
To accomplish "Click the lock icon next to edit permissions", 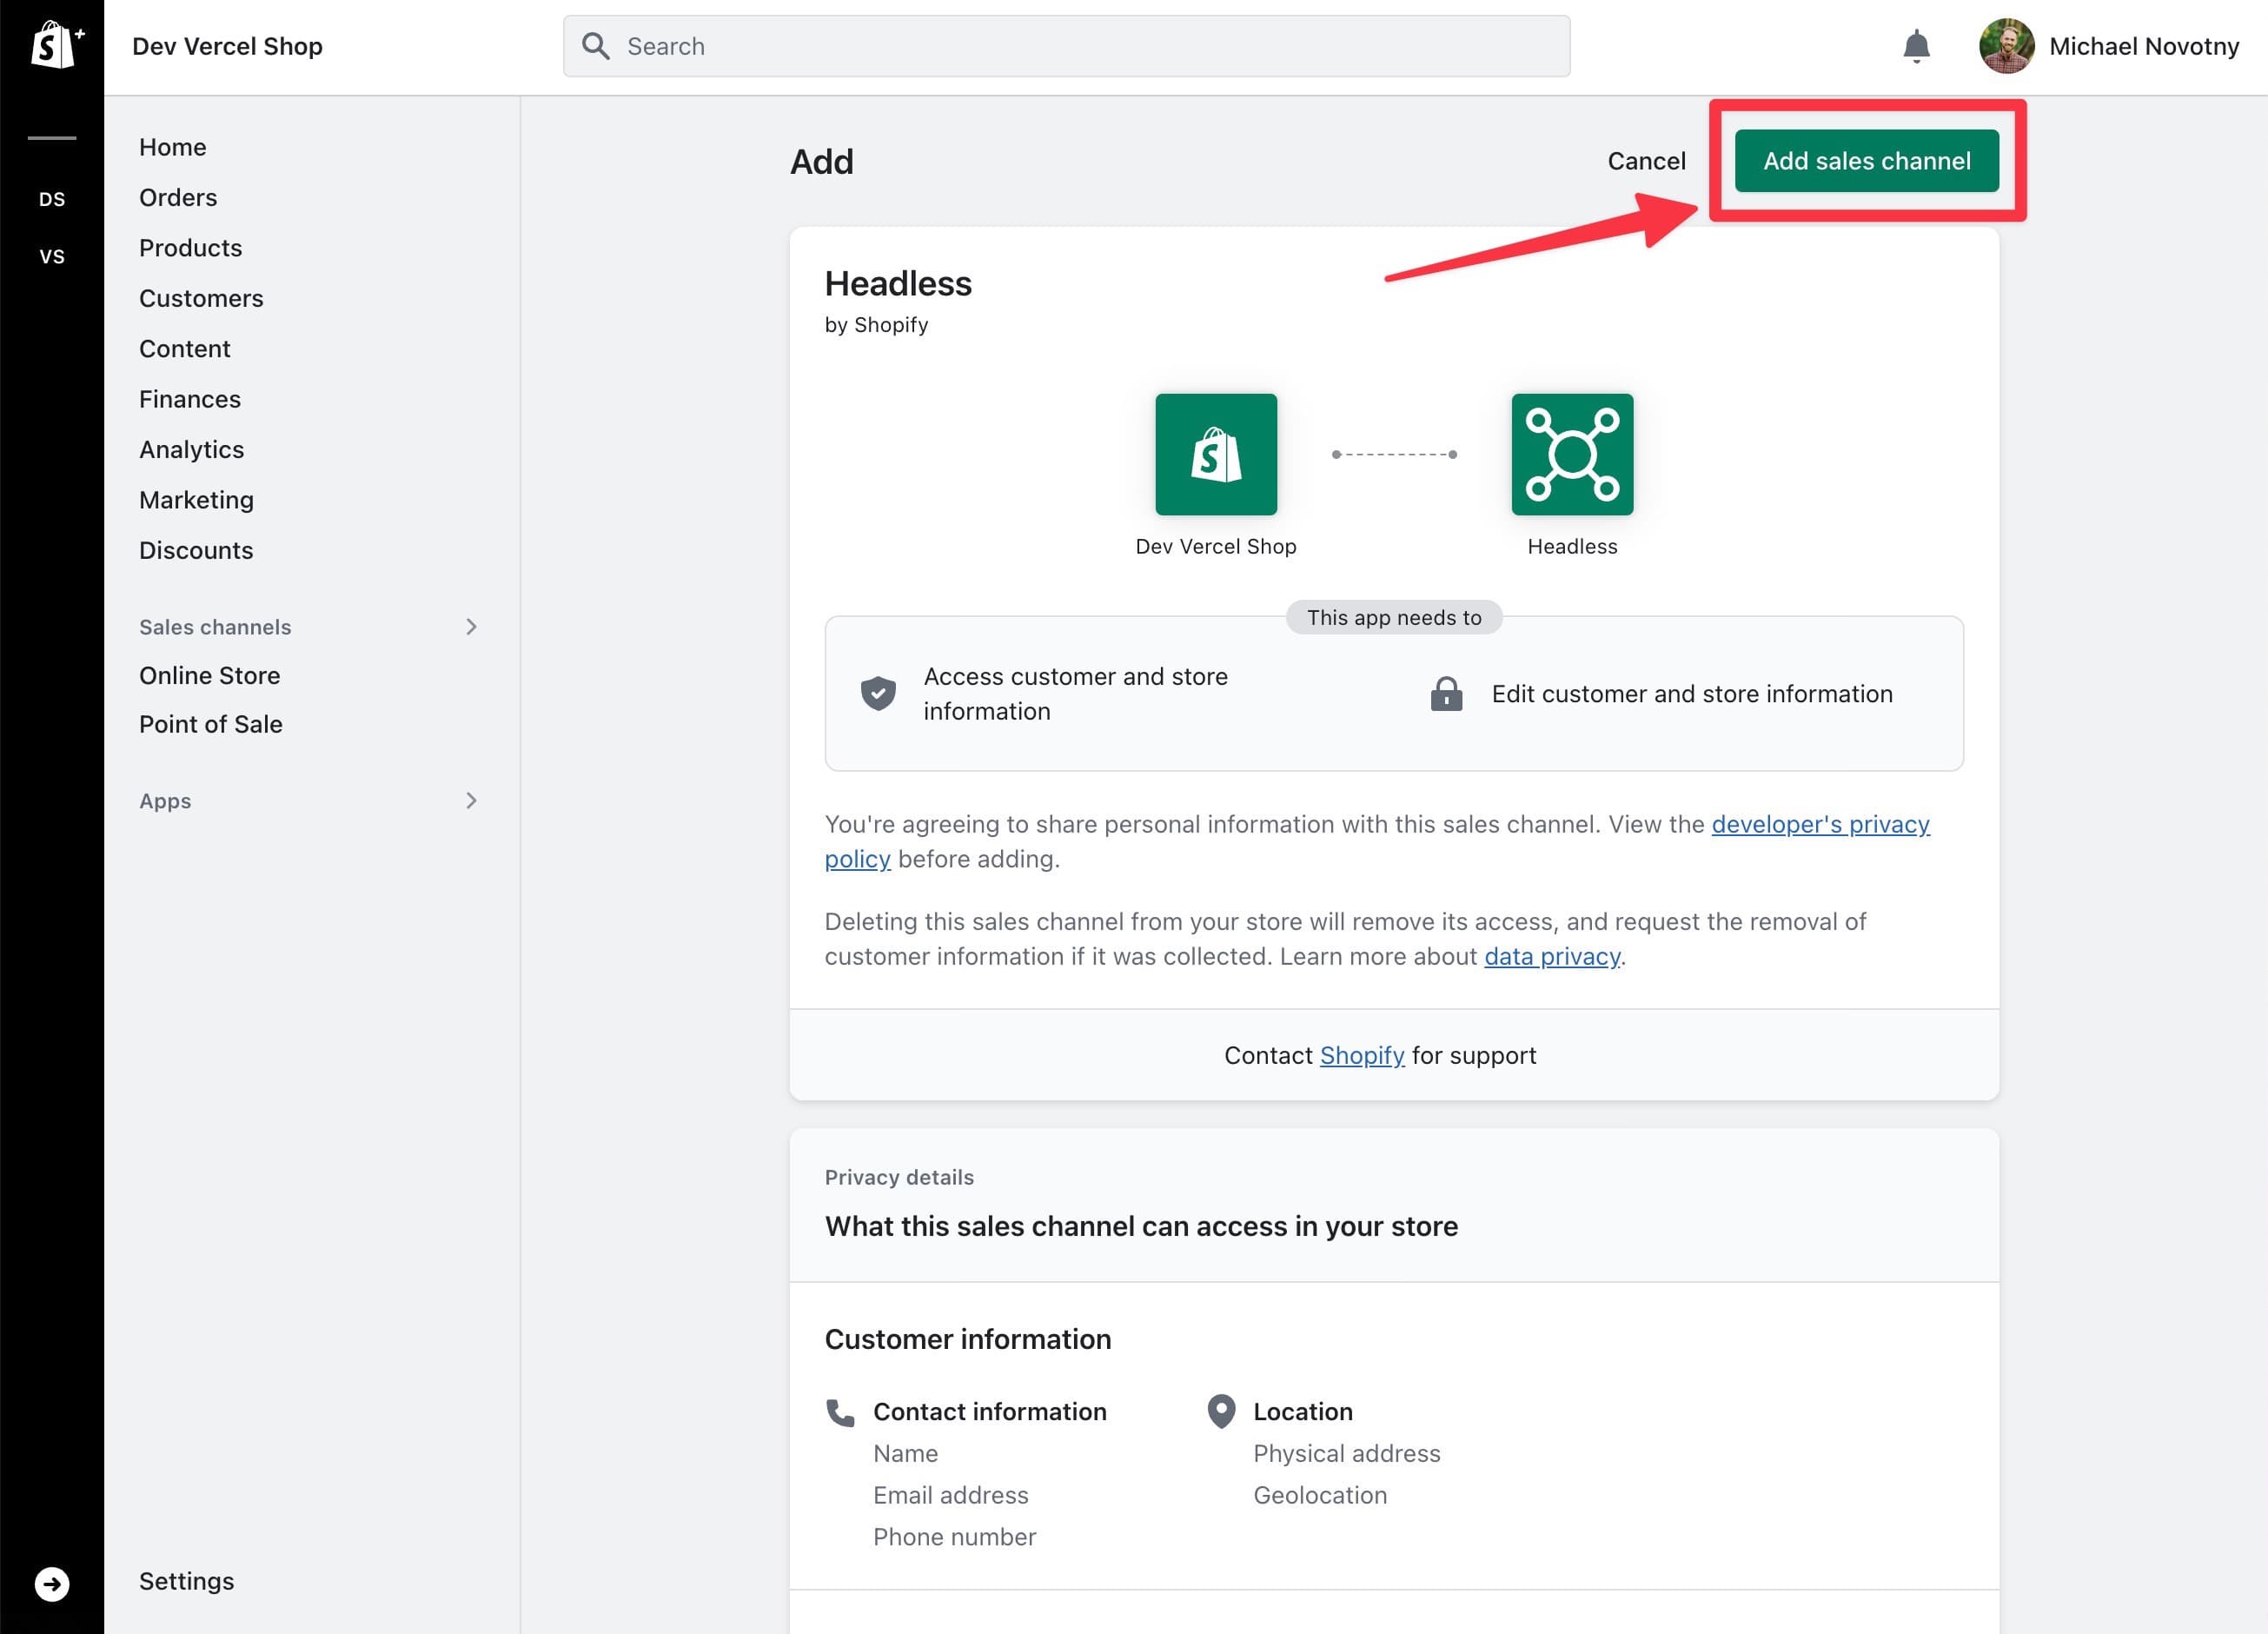I will tap(1445, 693).
